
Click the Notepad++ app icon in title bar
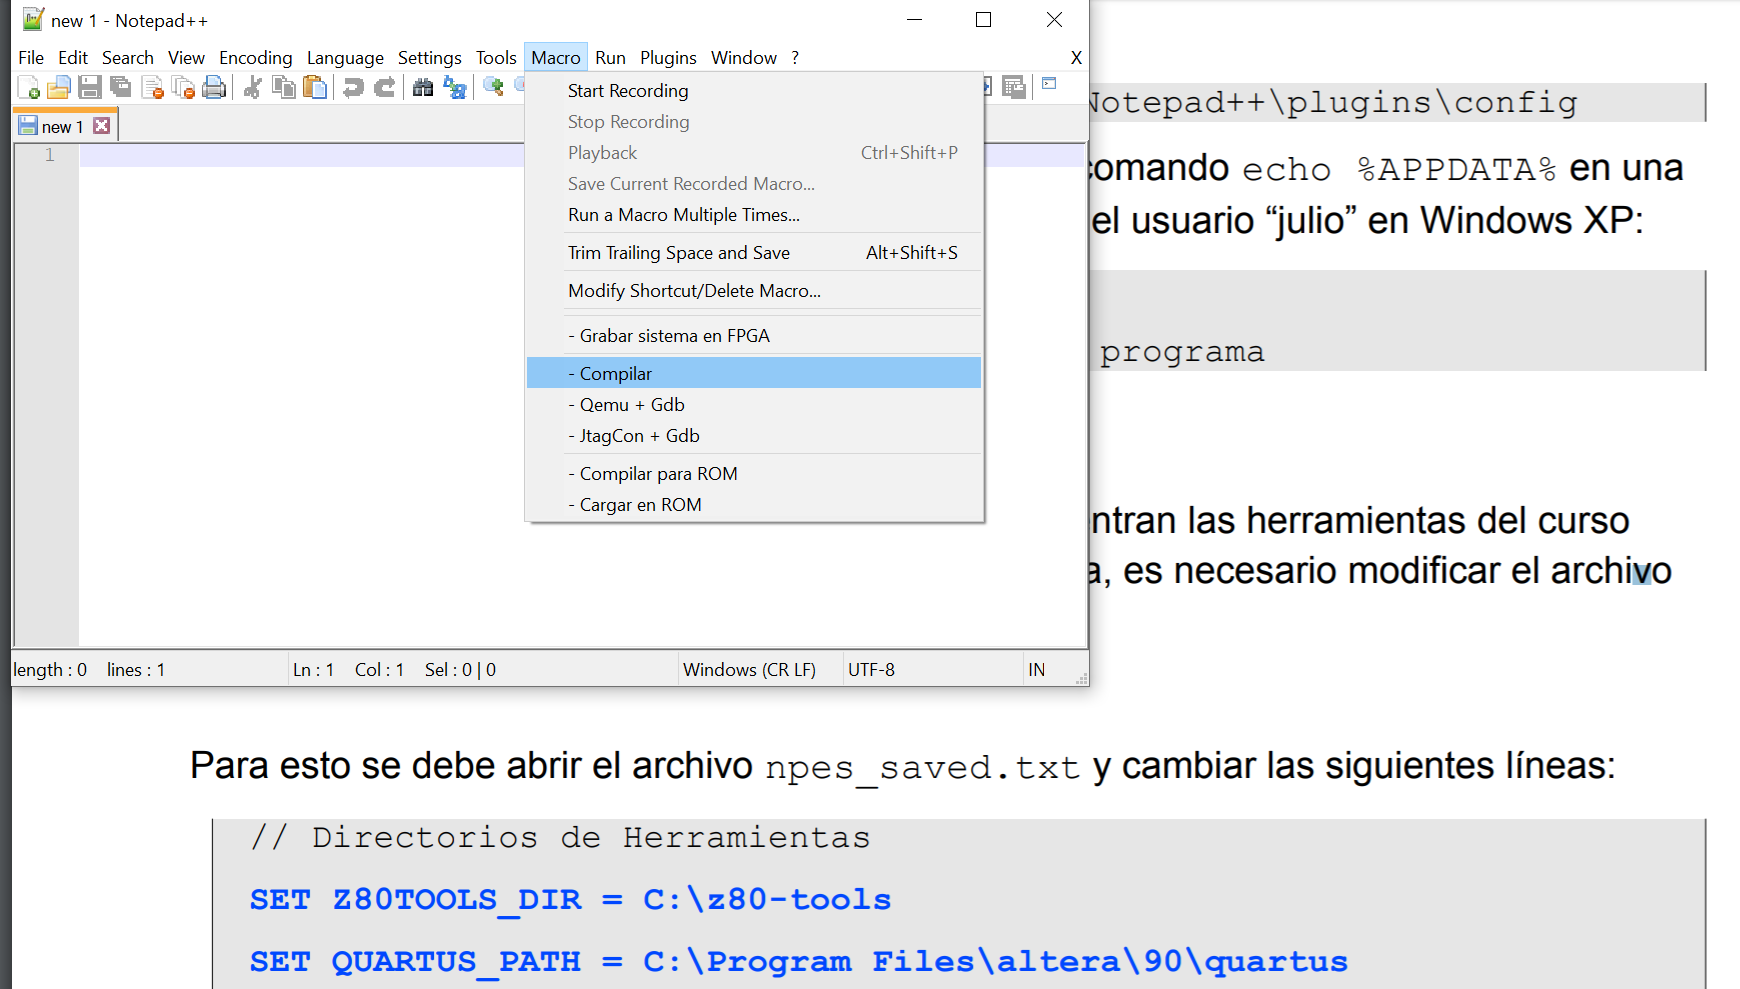point(33,19)
